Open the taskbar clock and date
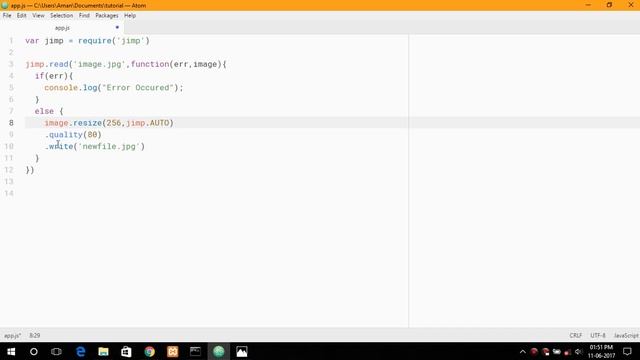 [601, 351]
